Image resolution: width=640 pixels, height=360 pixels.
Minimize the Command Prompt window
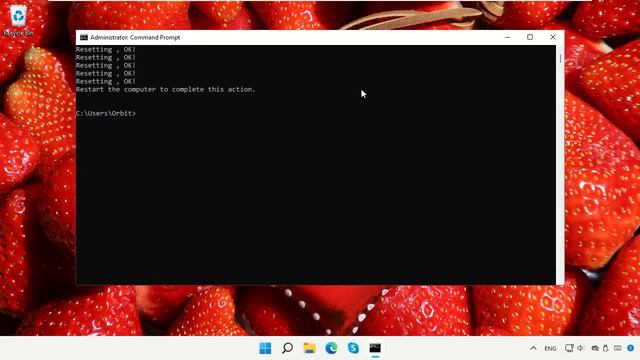[507, 37]
